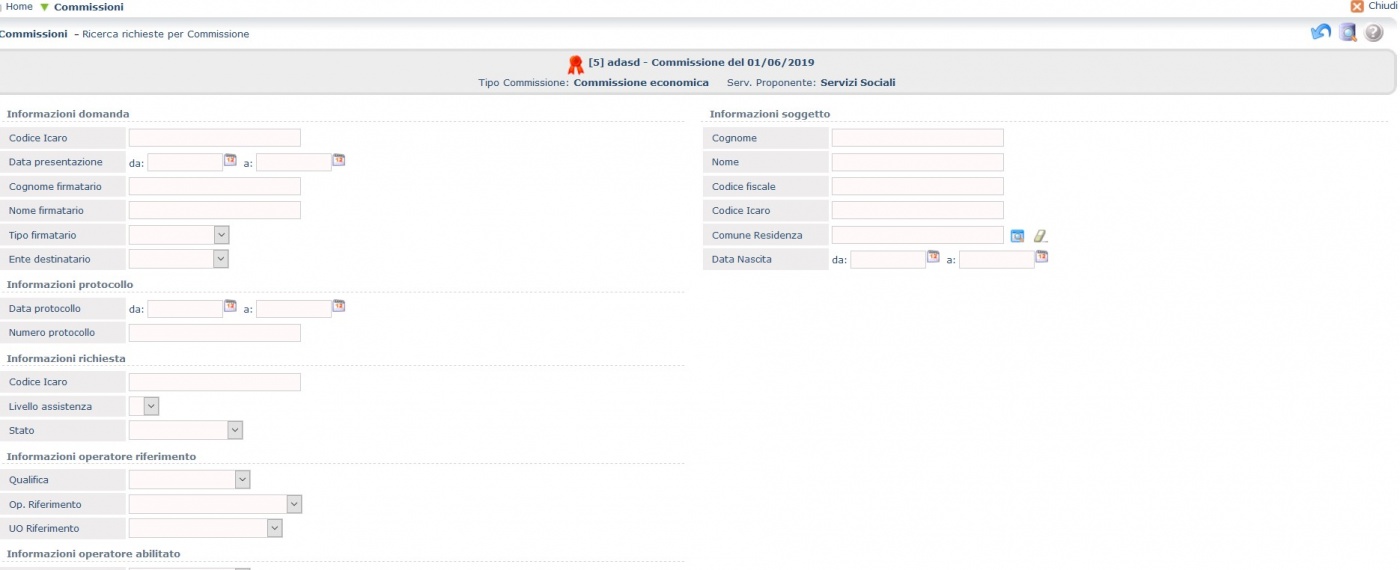
Task: Open calendar for Data protocollo 'da' date
Action: pos(230,306)
